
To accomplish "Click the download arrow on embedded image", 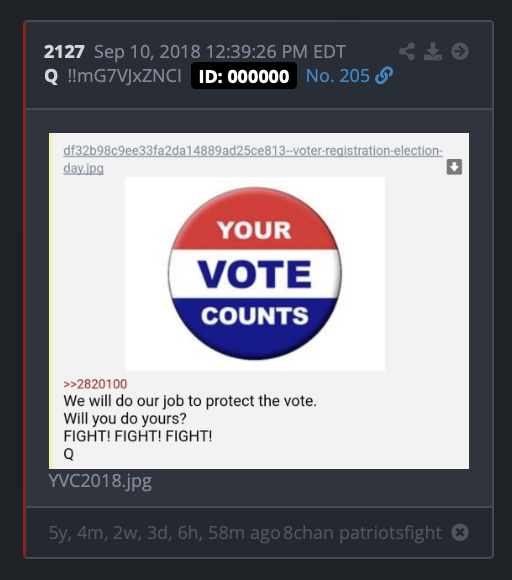I will (454, 167).
